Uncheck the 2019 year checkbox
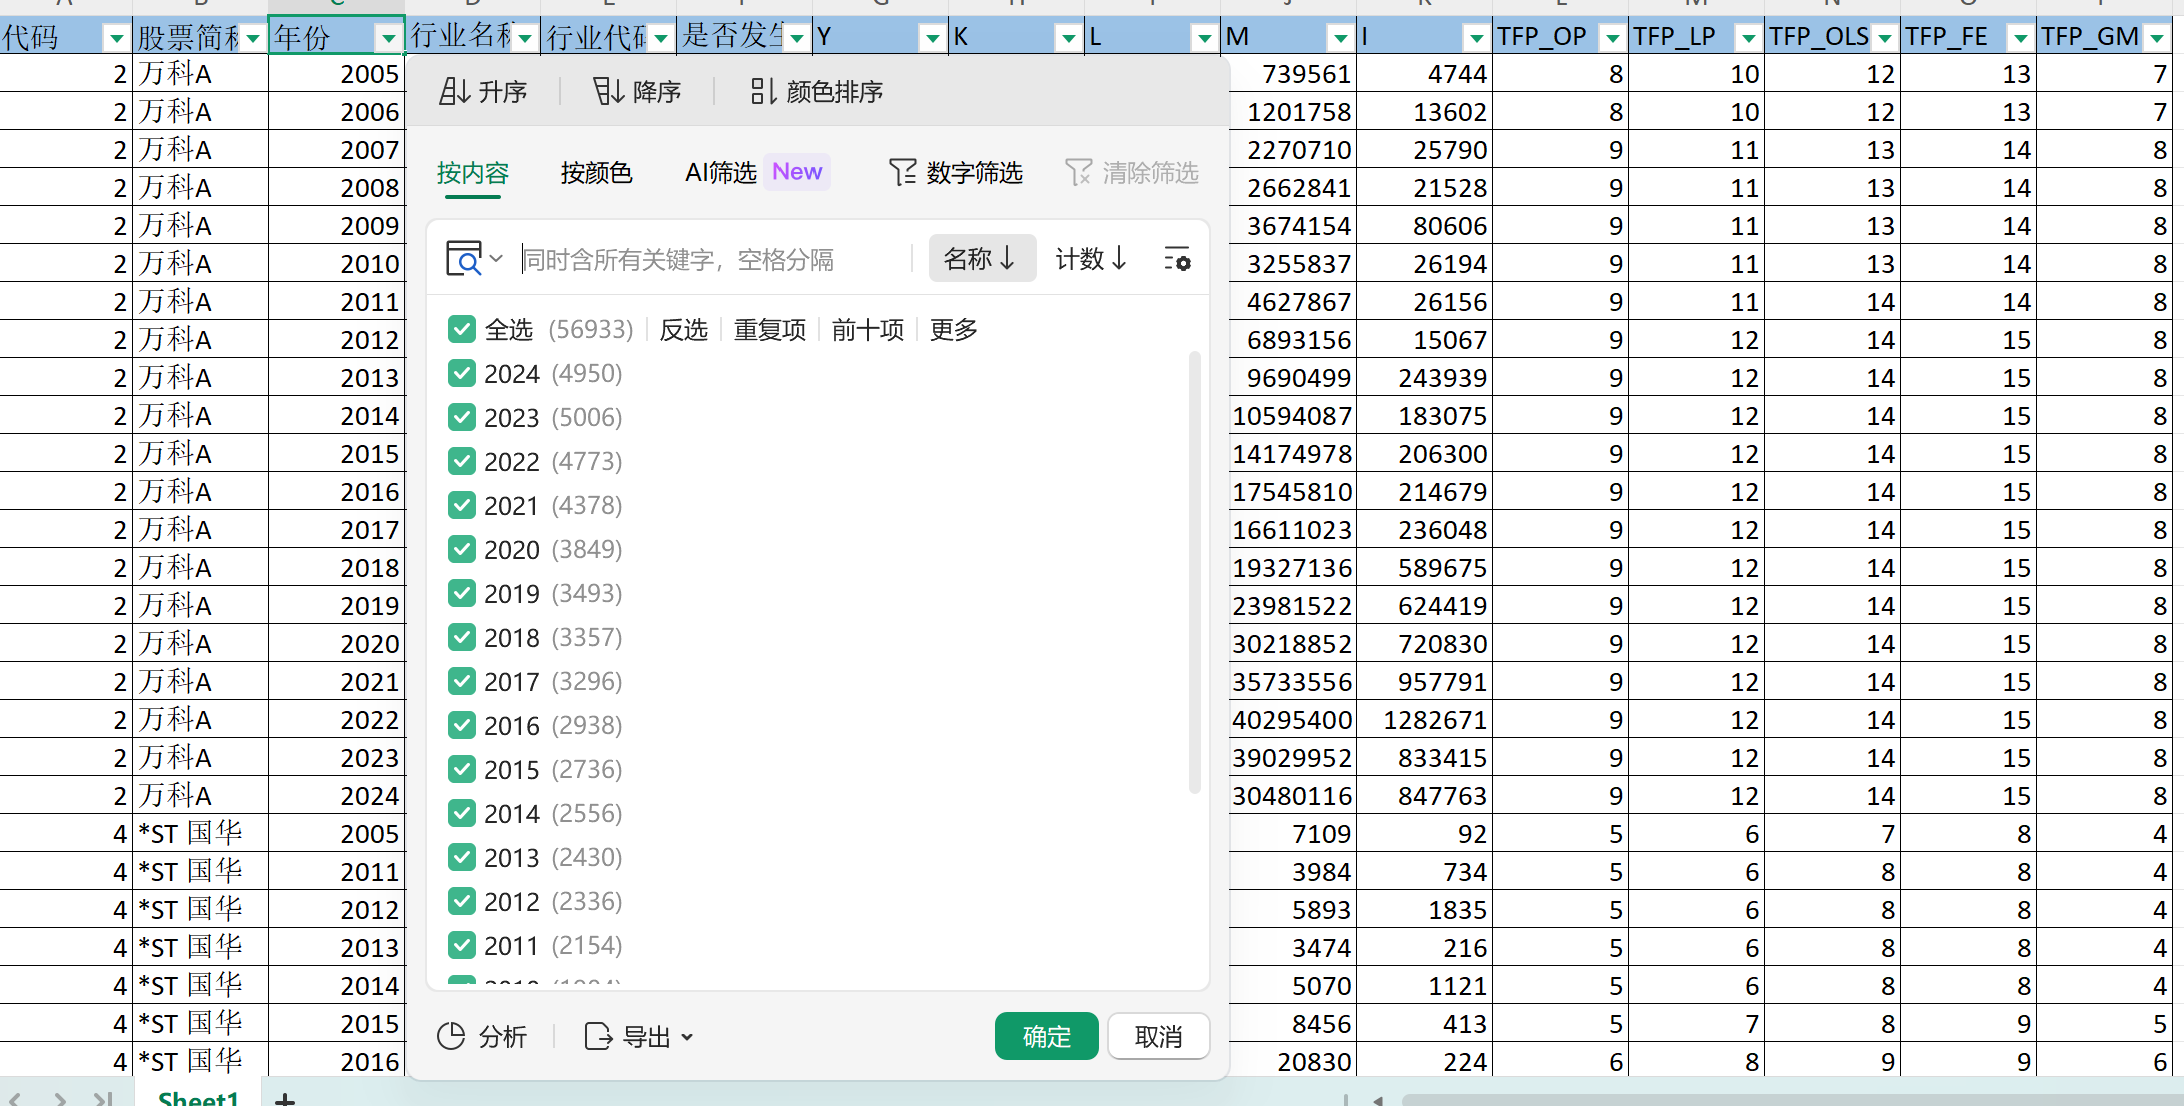 462,593
